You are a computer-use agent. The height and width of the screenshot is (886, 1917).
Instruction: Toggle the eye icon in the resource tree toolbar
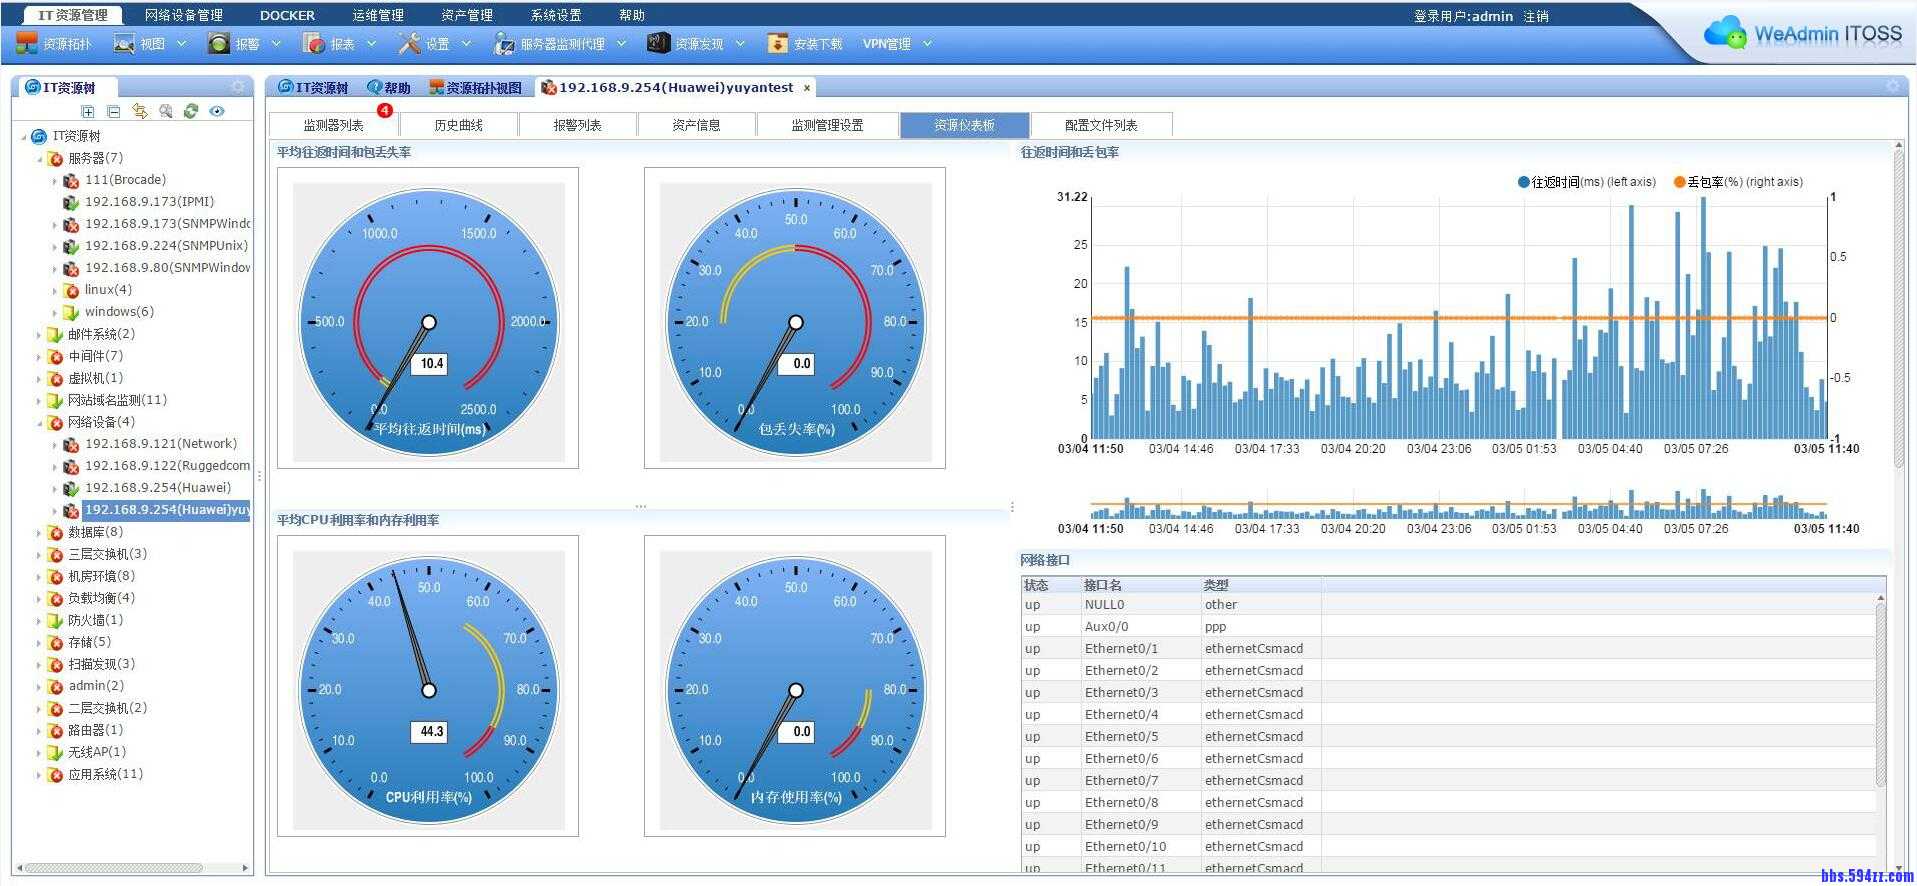click(217, 112)
